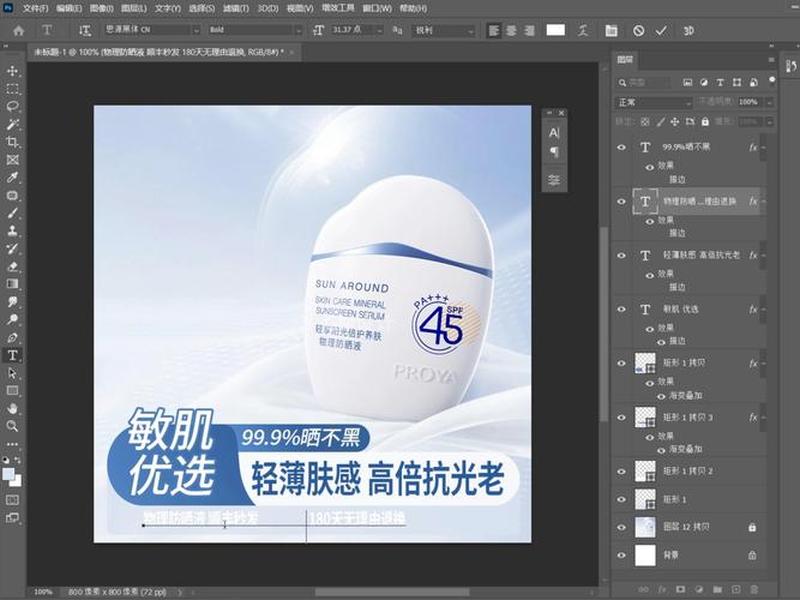Hide the 矩形 1 拷贝 3 layer
800x600 pixels.
621,417
